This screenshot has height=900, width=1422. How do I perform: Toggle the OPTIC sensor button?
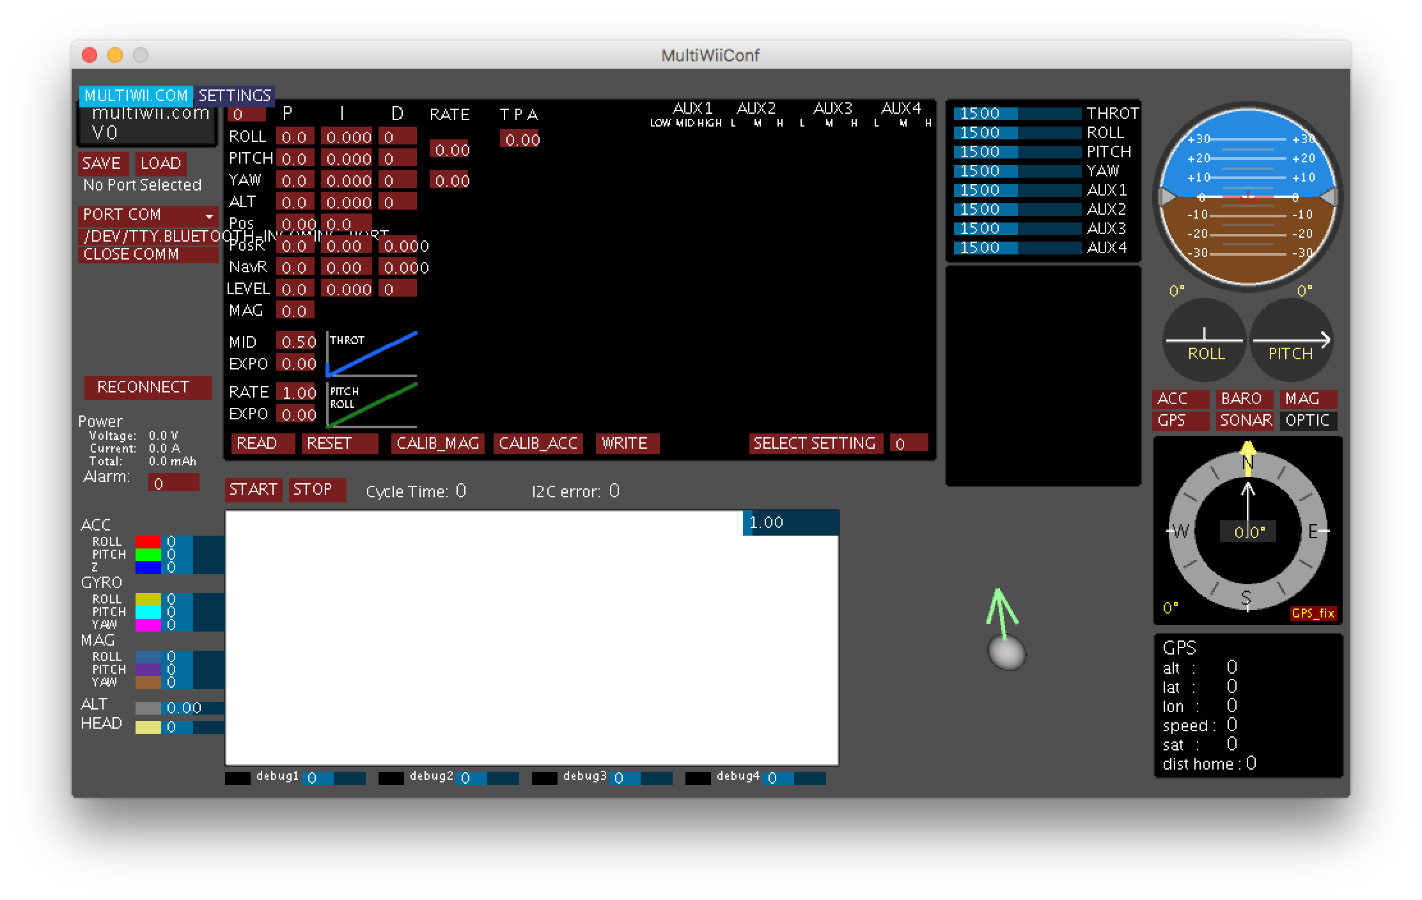pyautogui.click(x=1308, y=421)
